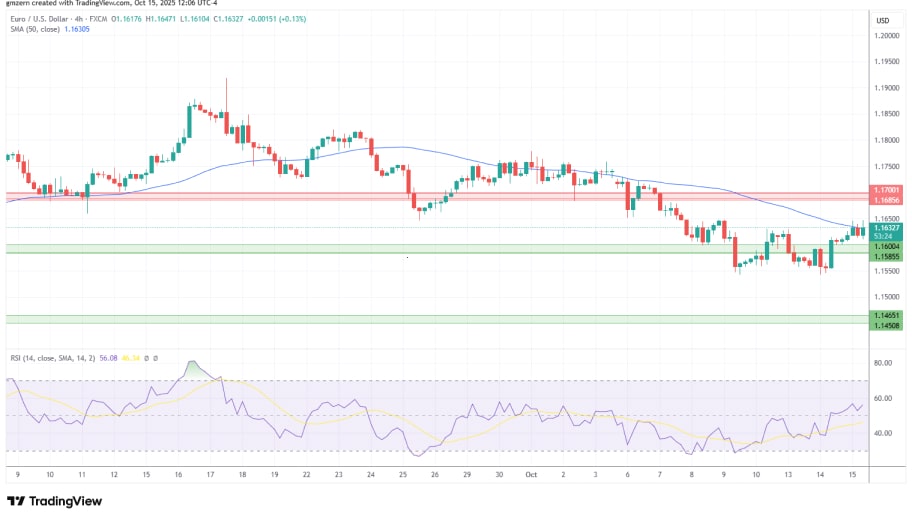
Task: Click the 1.16004 green price label
Action: (x=885, y=246)
